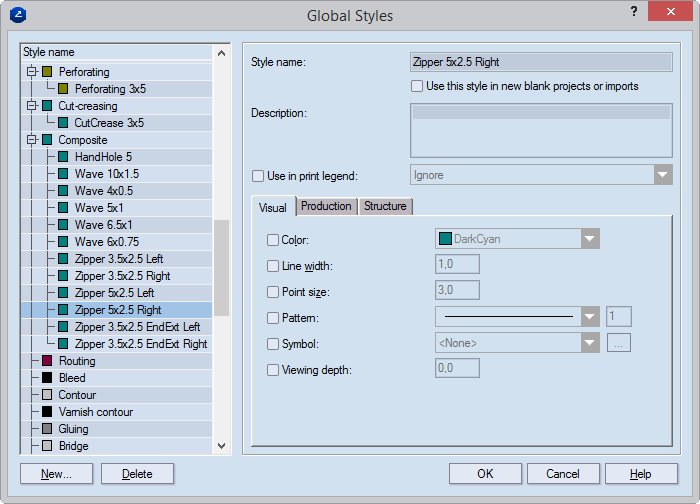This screenshot has height=504, width=700.
Task: Click the help question mark in title bar
Action: tap(634, 11)
